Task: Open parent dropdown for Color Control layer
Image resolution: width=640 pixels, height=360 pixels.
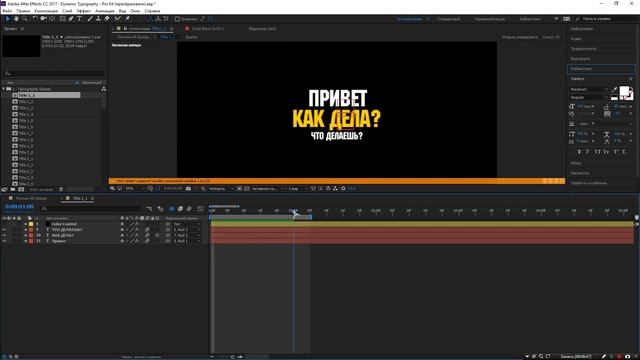Action: click(x=187, y=224)
